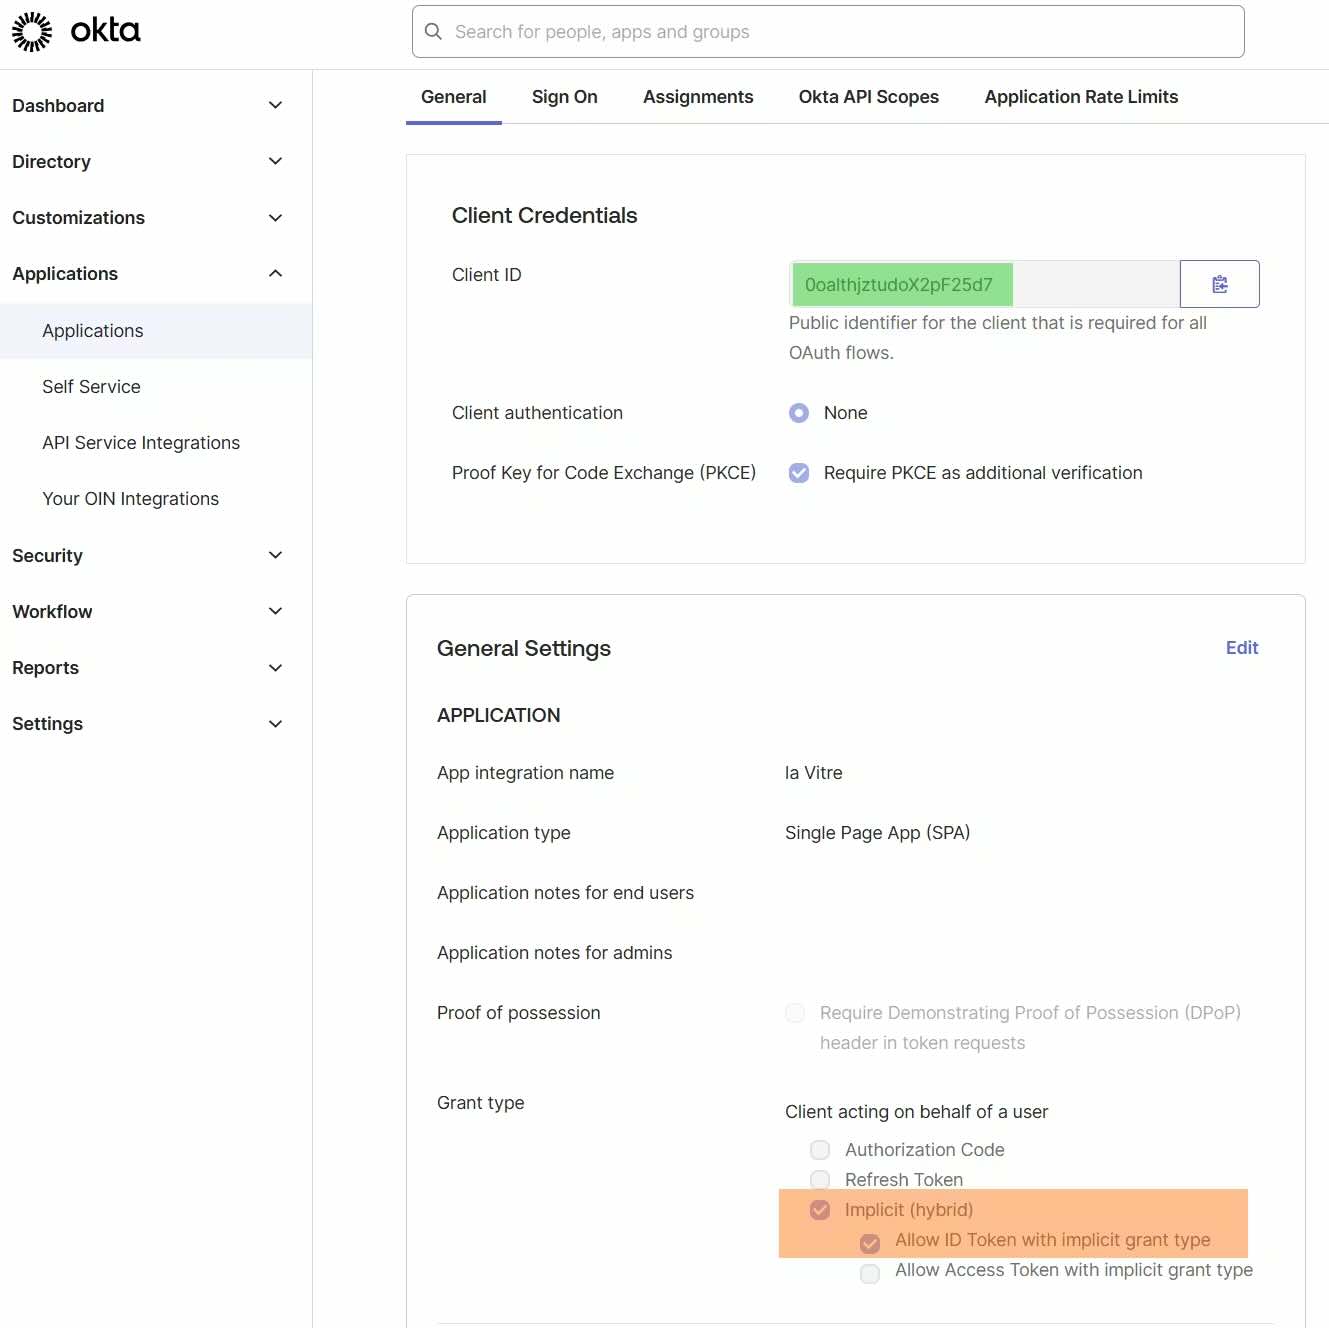The width and height of the screenshot is (1329, 1328).
Task: Select the 'la Vitre' app name text
Action: (814, 773)
